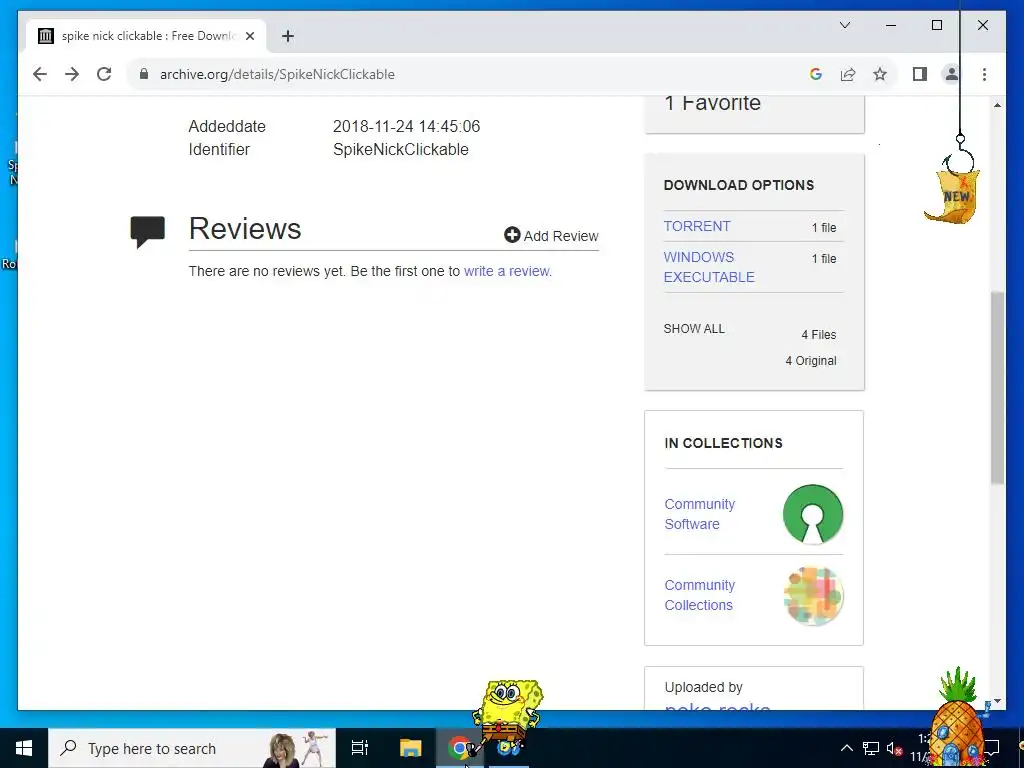
Task: Open the Chrome three-dot menu
Action: coord(984,74)
